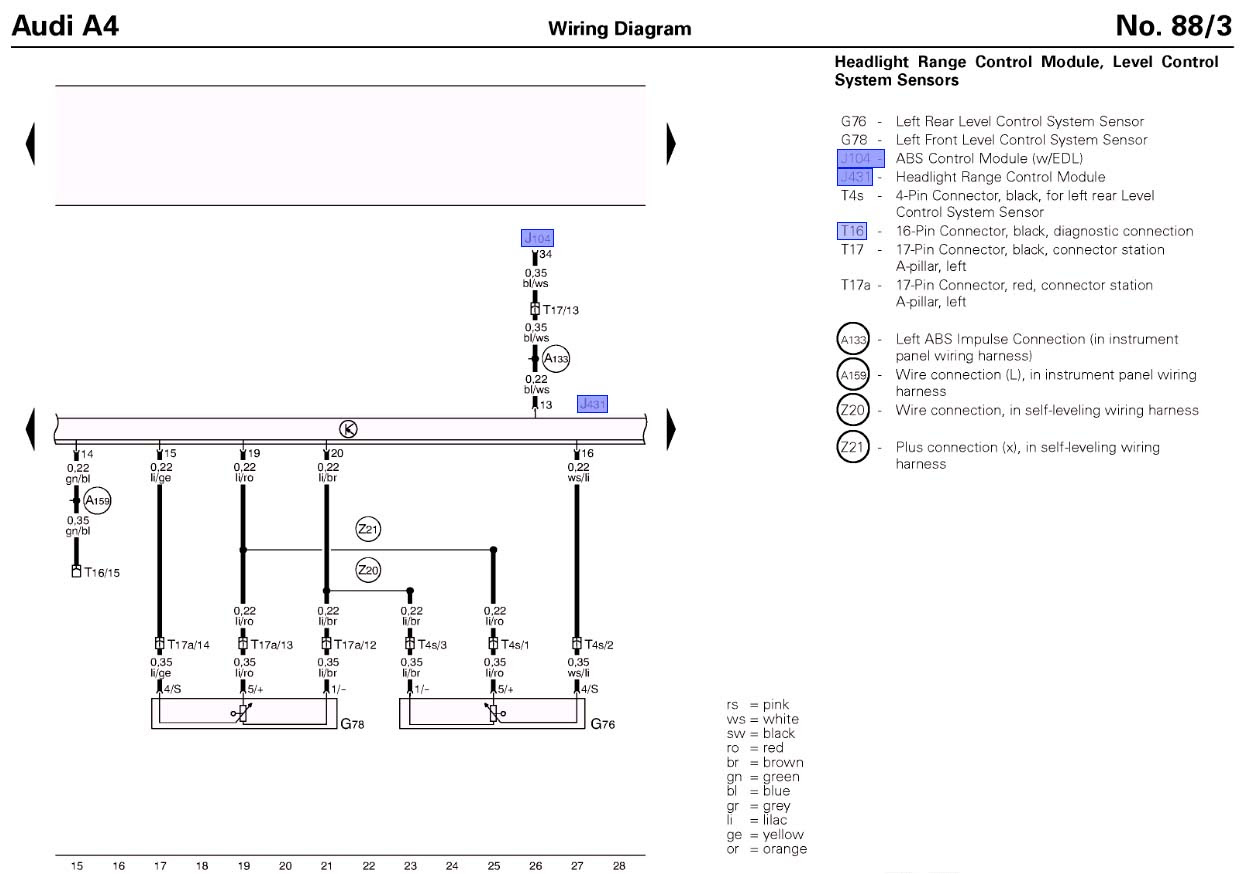Click the T16/15 connector symbol

76,572
